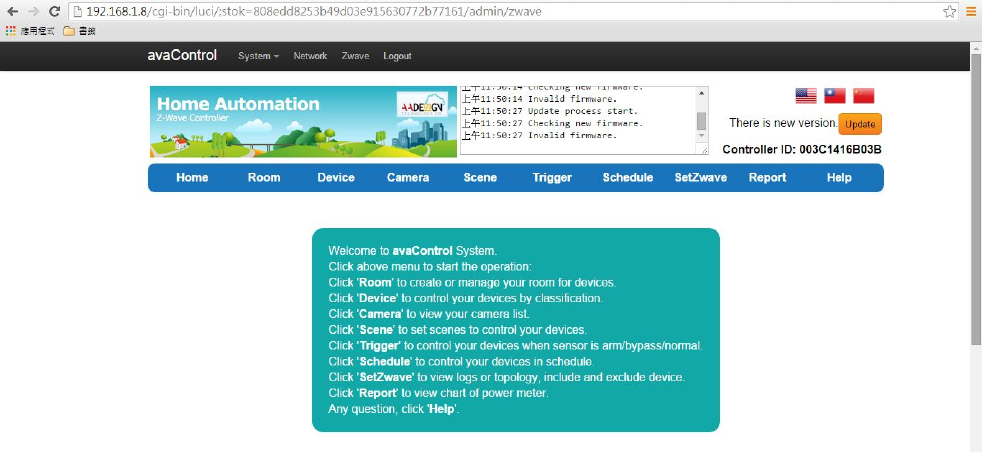Click the log box scroll-down arrow
Image resolution: width=982 pixels, height=452 pixels.
tap(701, 136)
